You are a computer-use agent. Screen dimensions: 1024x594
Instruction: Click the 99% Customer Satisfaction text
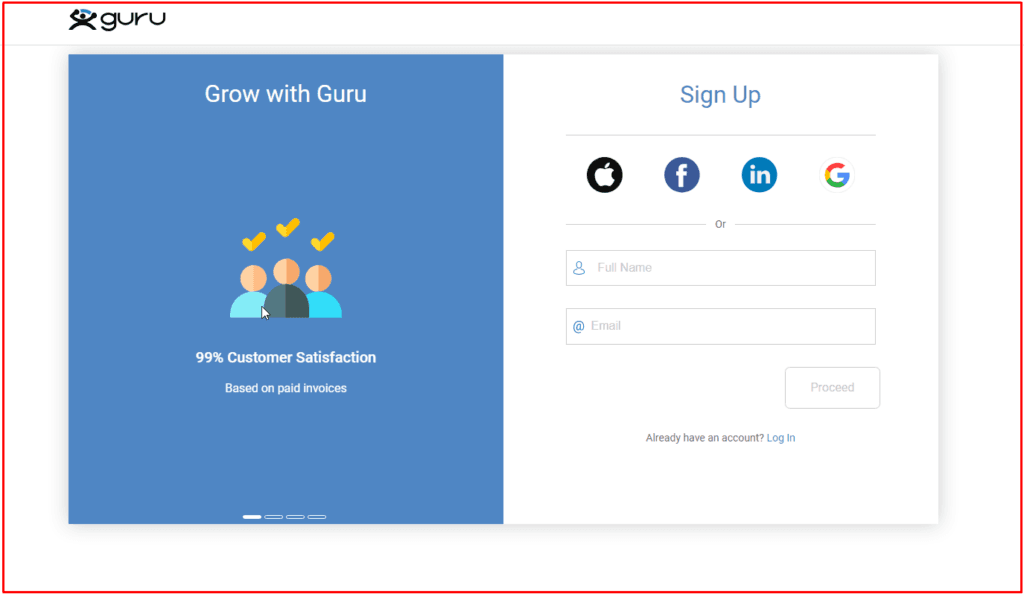[x=285, y=357]
